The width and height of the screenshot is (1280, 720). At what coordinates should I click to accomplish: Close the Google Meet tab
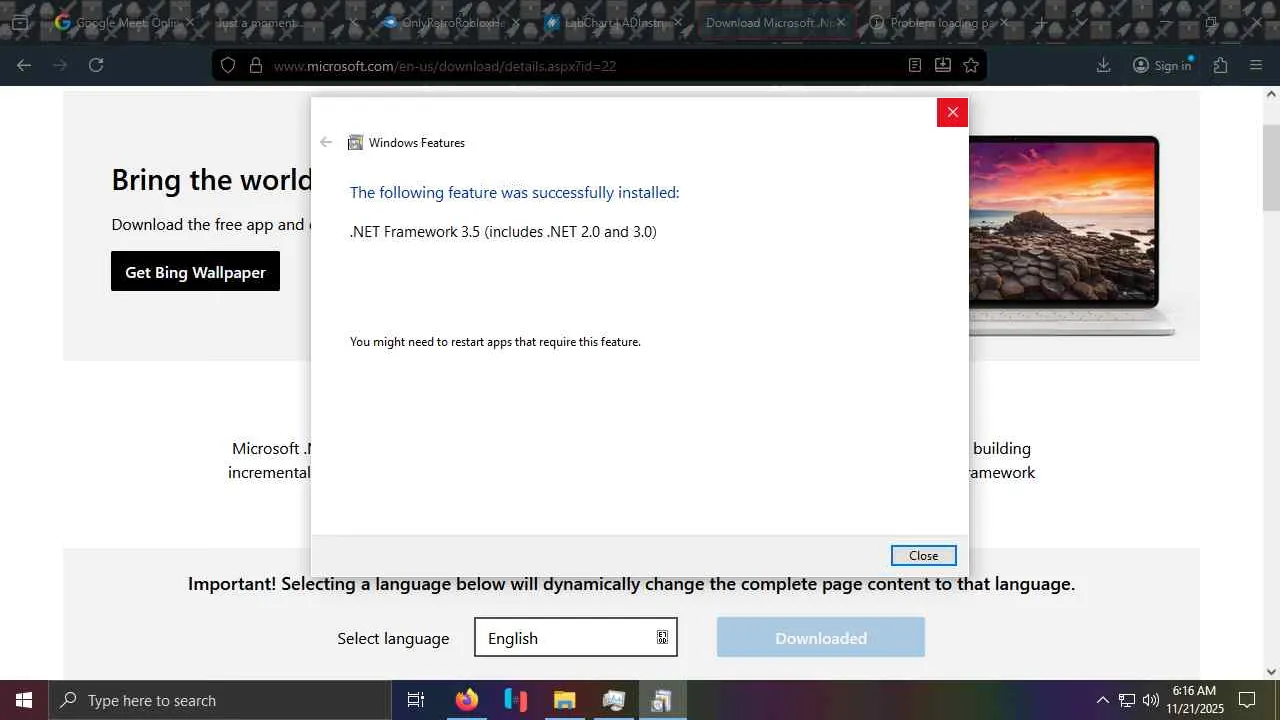coord(190,22)
